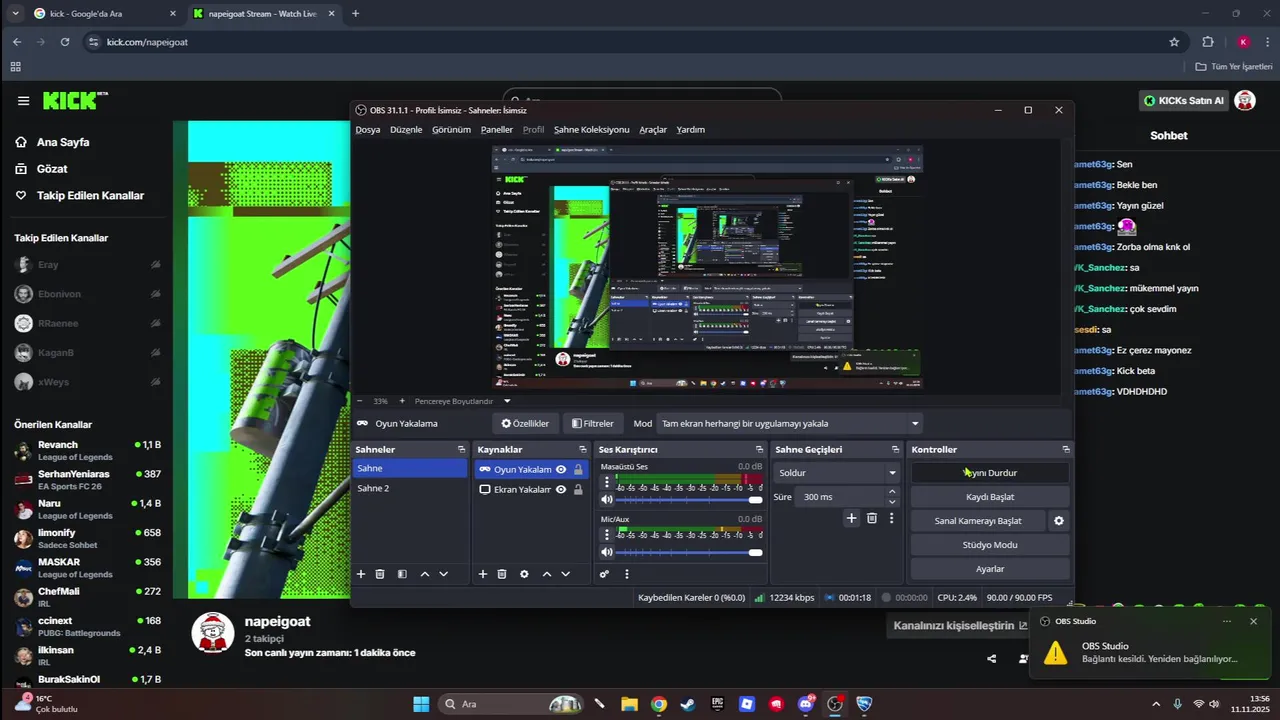Open OBS Paneller menu

[x=497, y=129]
